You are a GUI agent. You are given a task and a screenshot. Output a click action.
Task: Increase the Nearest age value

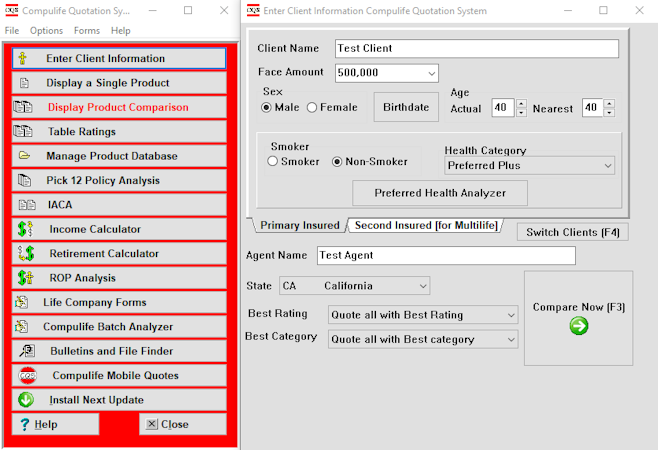pyautogui.click(x=609, y=103)
